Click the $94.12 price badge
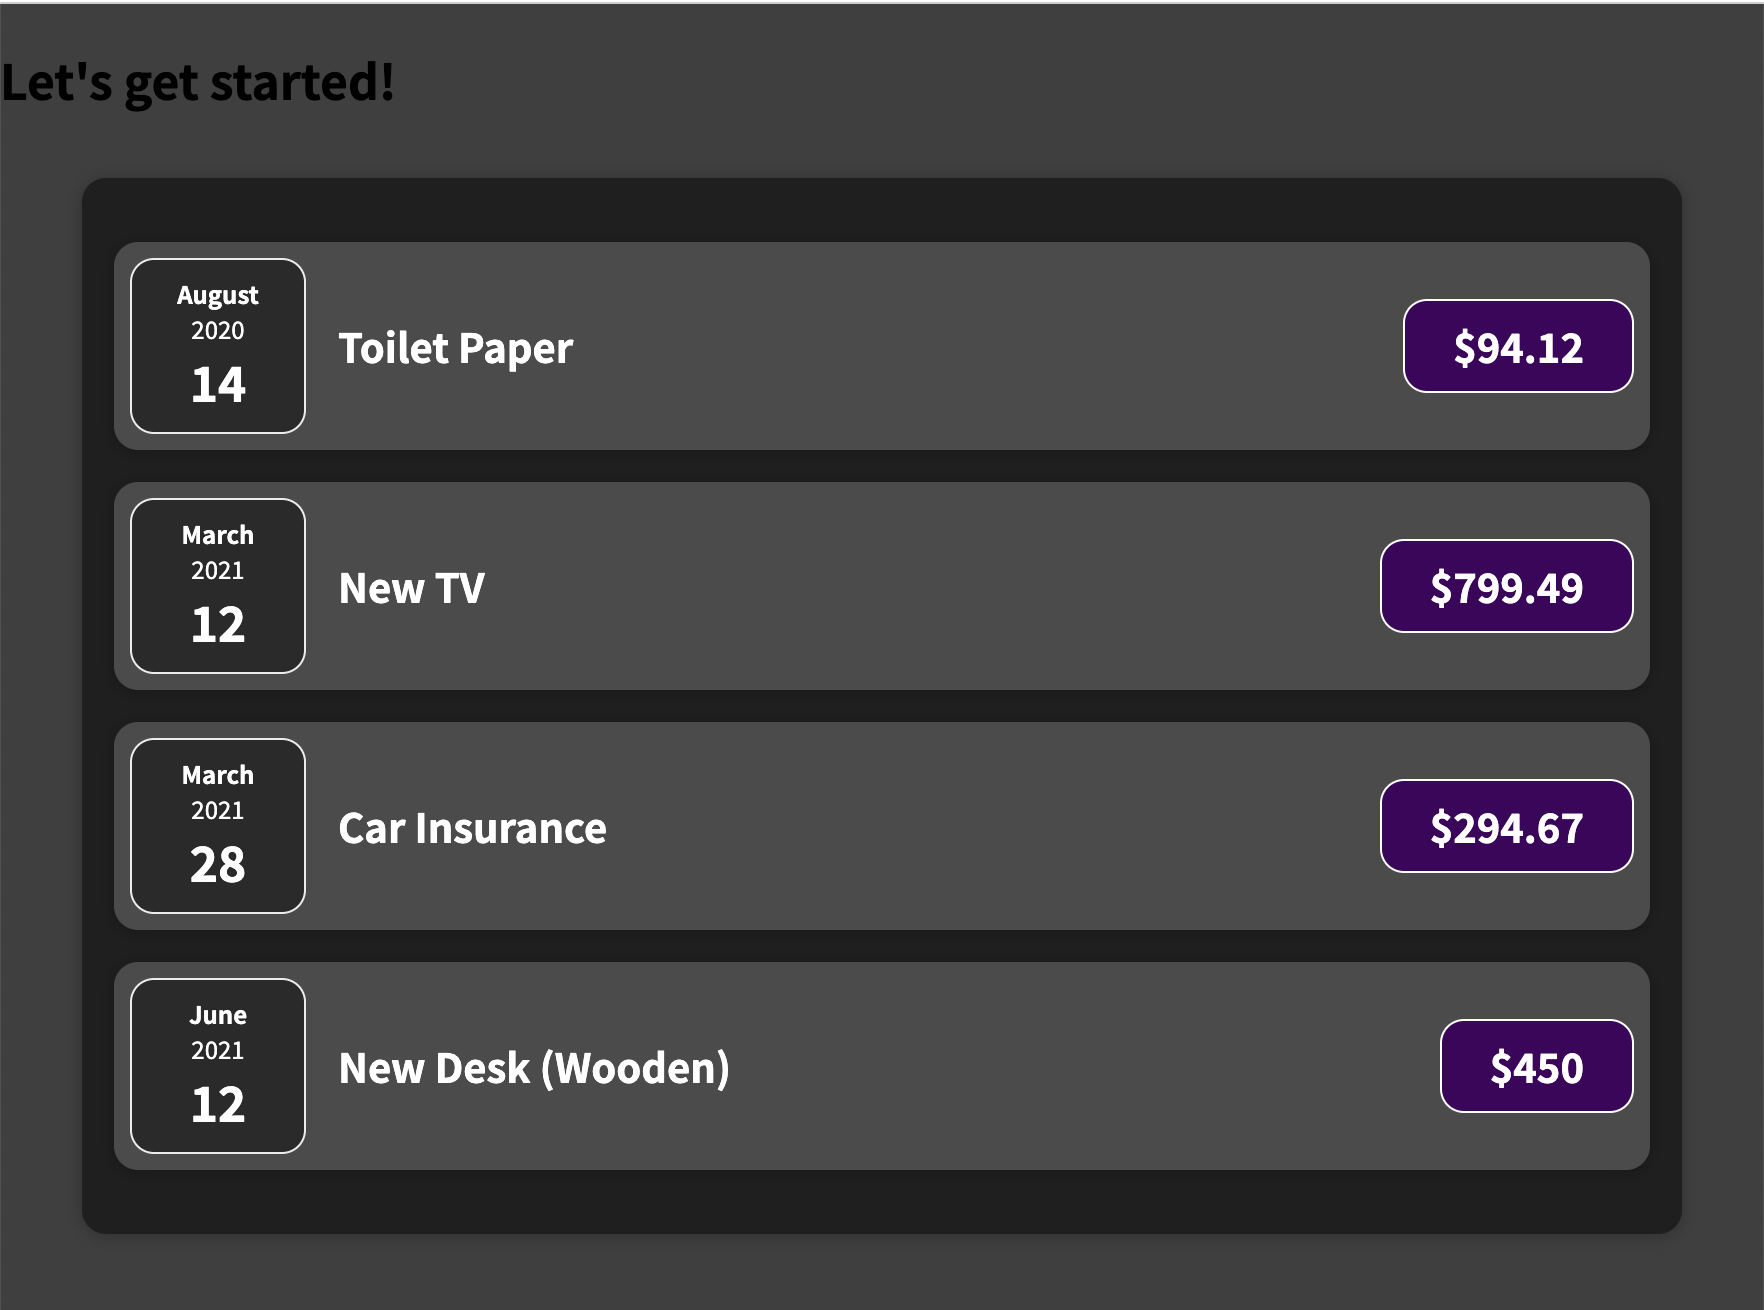The image size is (1764, 1310). click(x=1518, y=346)
